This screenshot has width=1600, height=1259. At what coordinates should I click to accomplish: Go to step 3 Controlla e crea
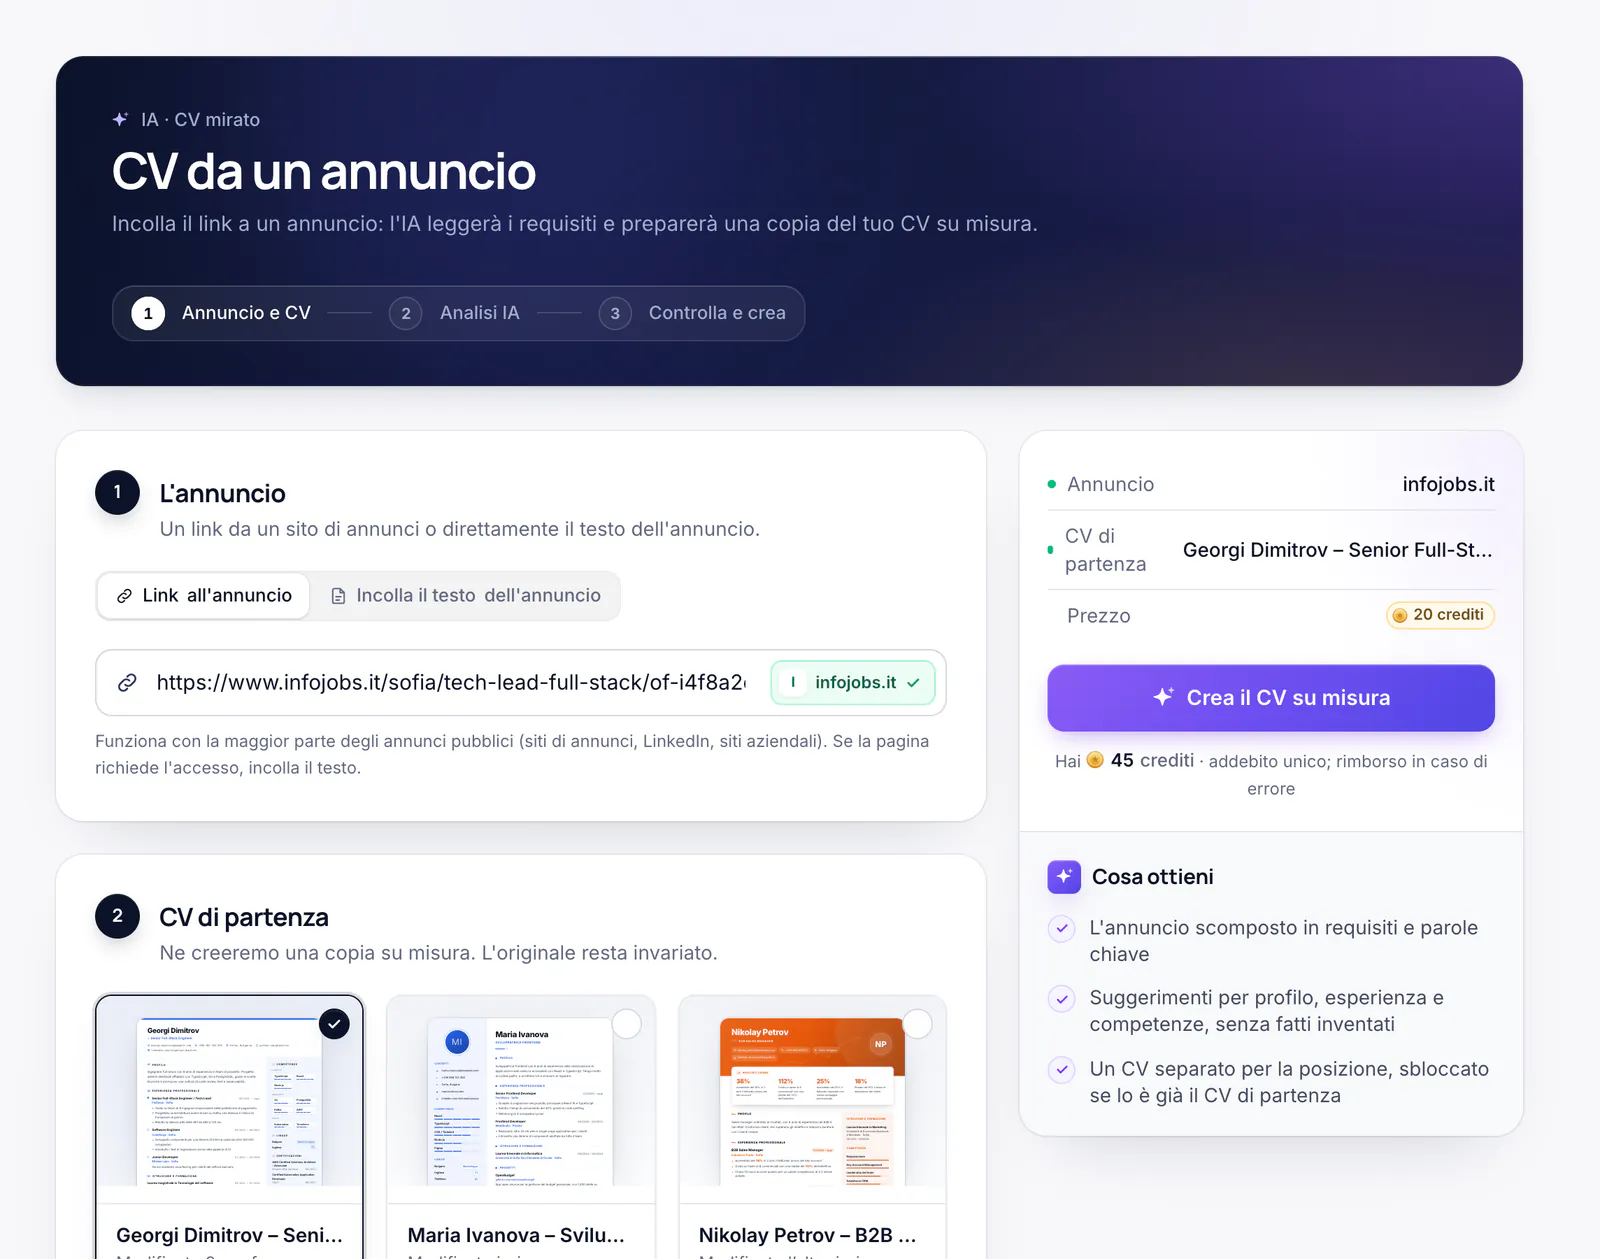tap(693, 313)
